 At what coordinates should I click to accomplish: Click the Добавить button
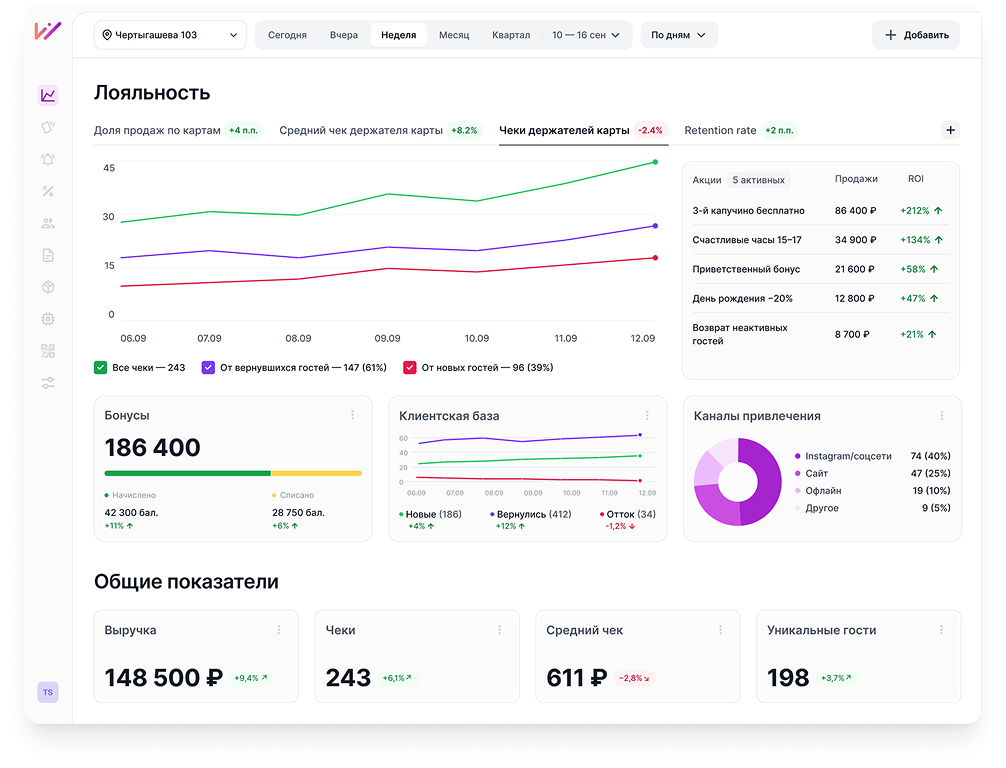(x=916, y=35)
